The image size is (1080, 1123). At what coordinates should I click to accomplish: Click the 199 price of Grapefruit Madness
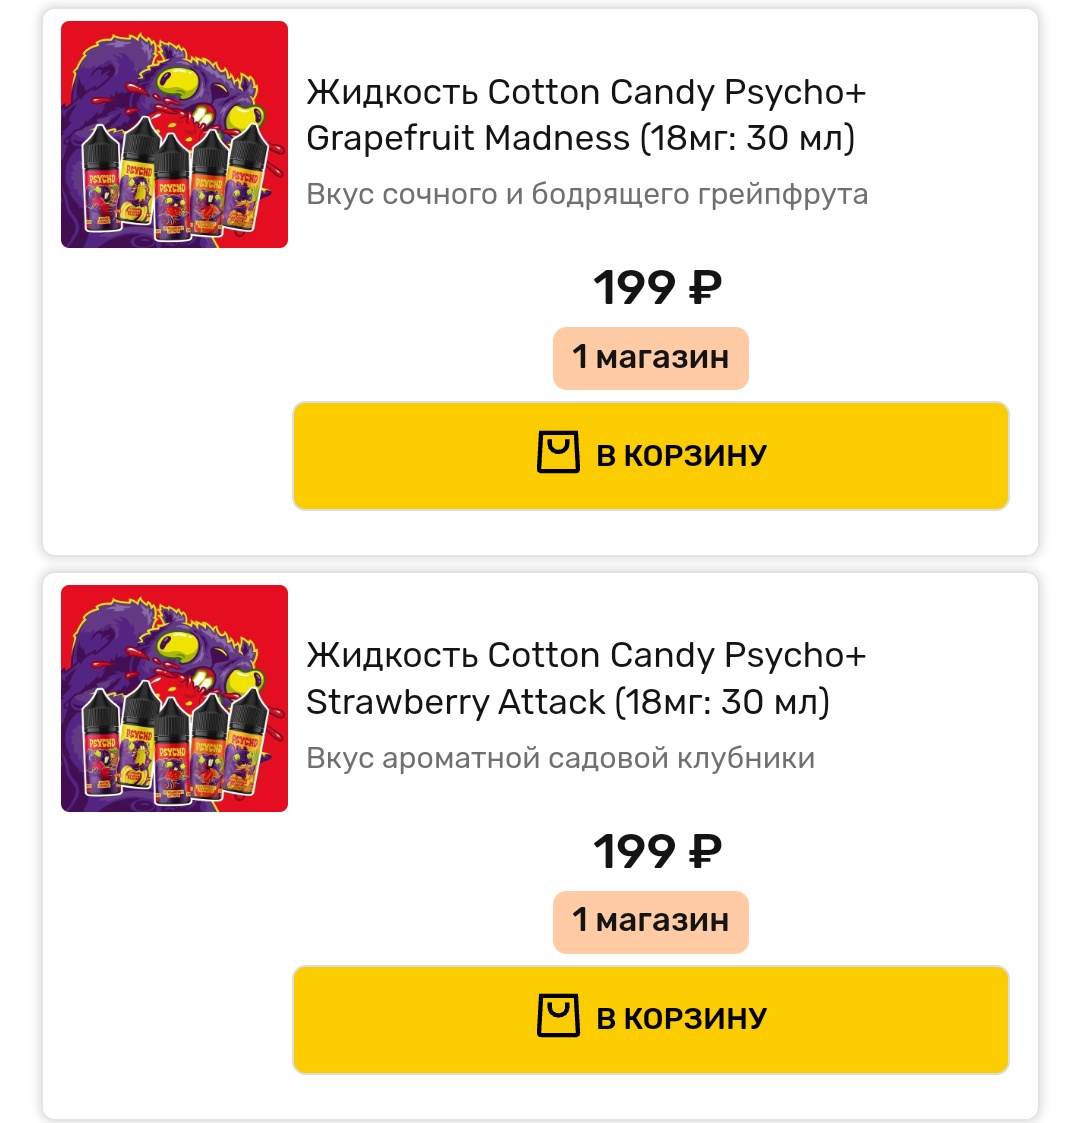click(634, 289)
